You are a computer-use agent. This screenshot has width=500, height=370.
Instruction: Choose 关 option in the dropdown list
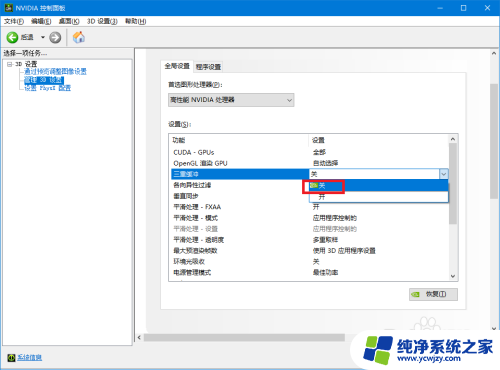tap(378, 186)
